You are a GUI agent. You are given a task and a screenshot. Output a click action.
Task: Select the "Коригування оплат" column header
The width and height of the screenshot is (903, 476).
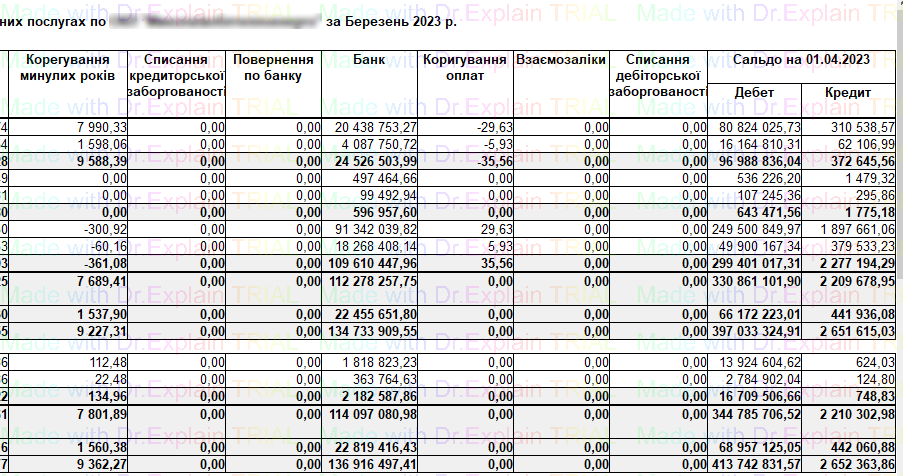pyautogui.click(x=464, y=68)
